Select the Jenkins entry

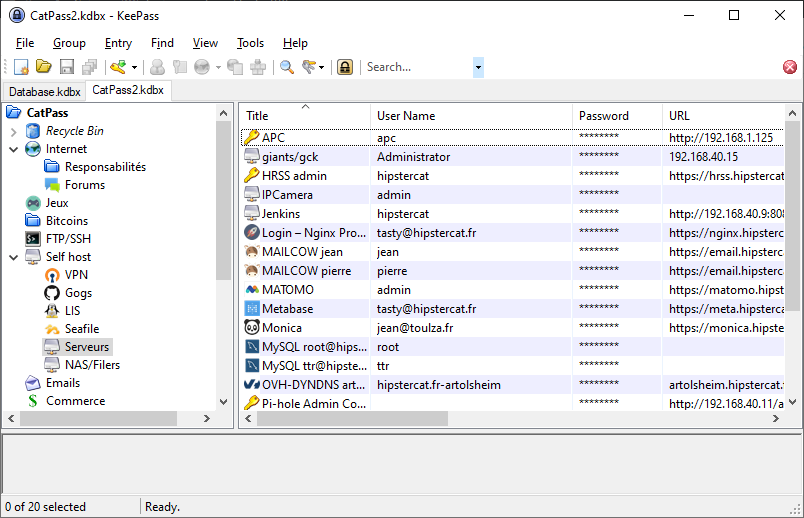click(x=512, y=213)
